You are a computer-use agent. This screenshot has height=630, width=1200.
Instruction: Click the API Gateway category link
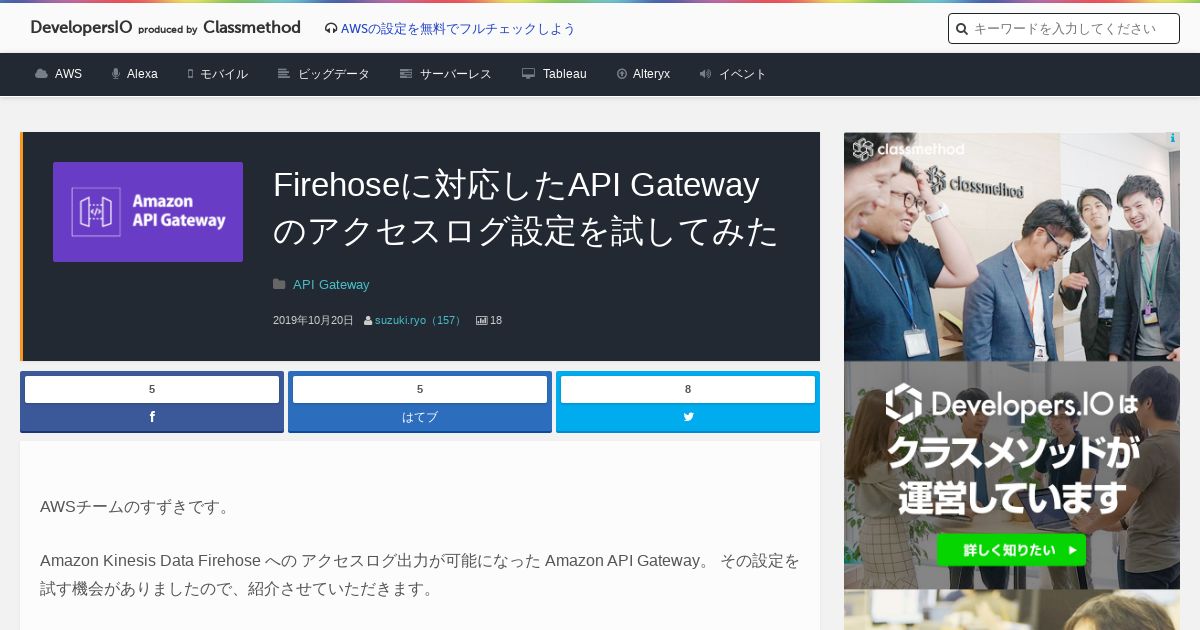click(331, 284)
